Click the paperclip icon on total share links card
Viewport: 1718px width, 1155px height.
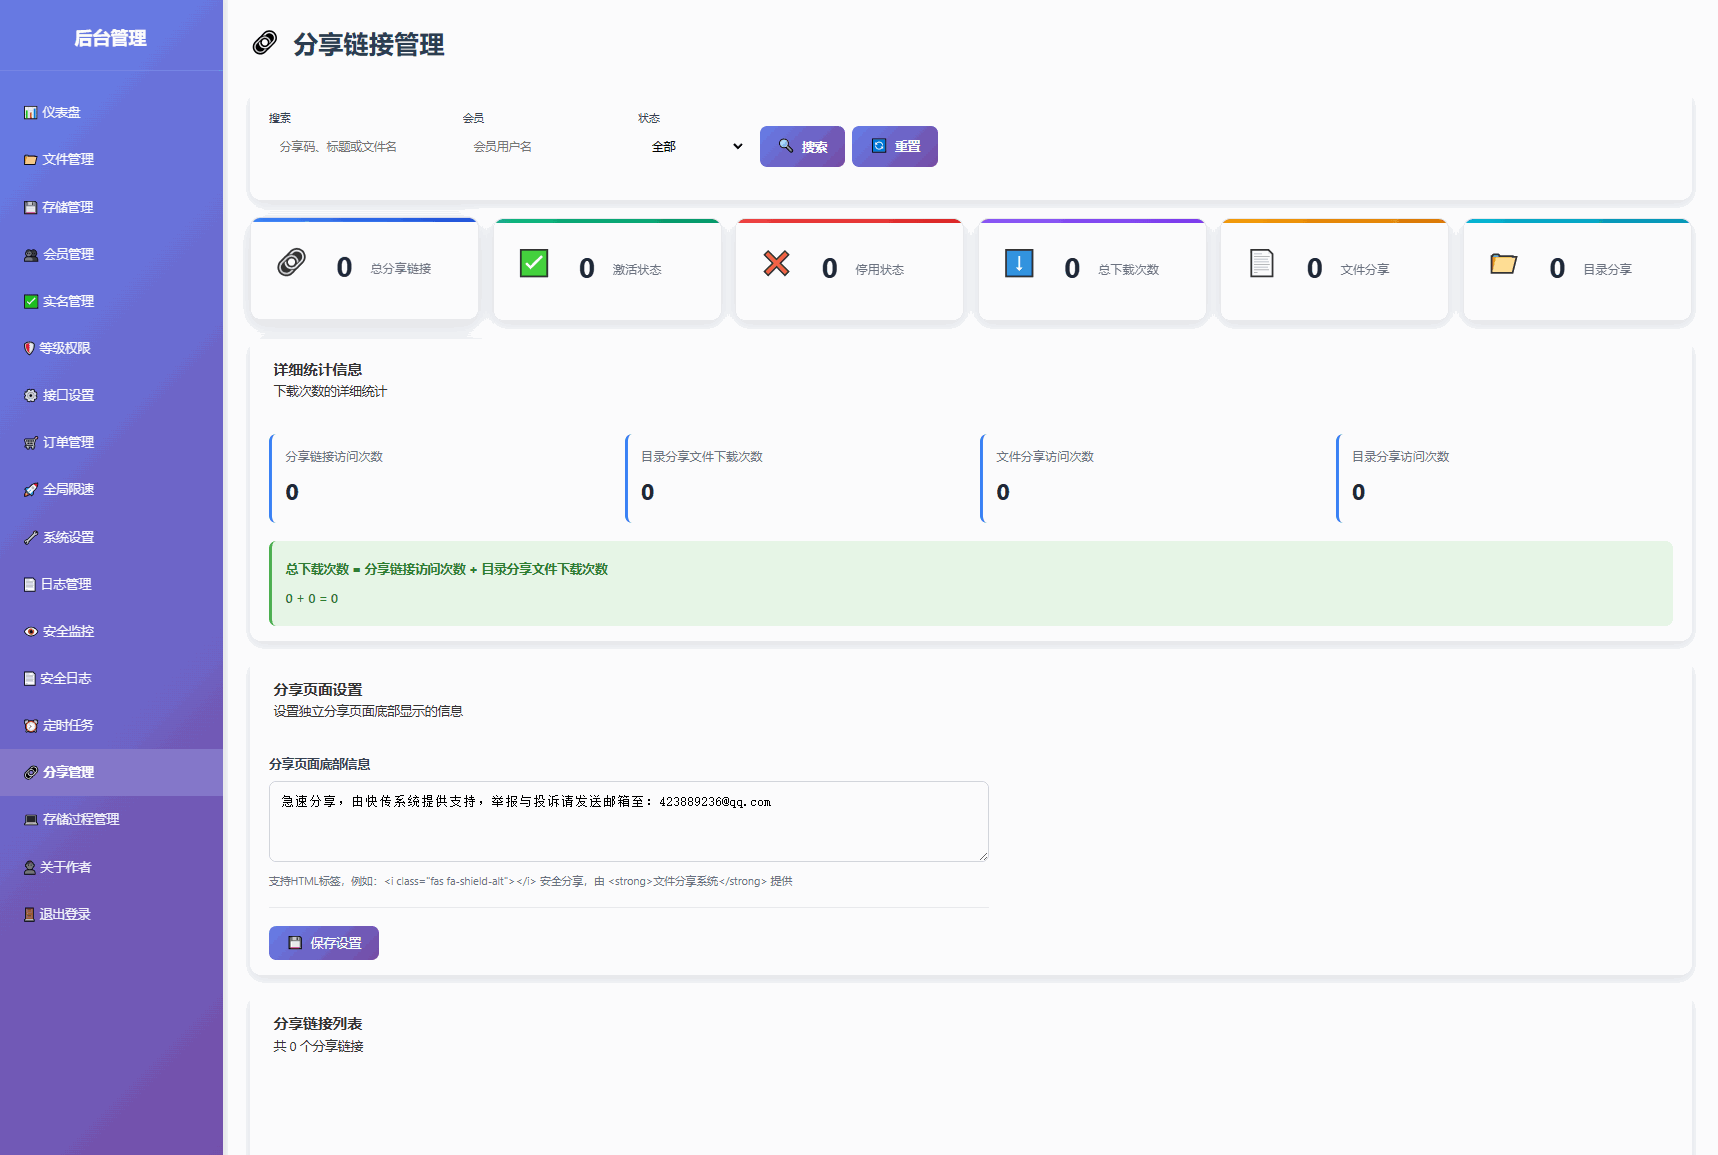(x=291, y=263)
